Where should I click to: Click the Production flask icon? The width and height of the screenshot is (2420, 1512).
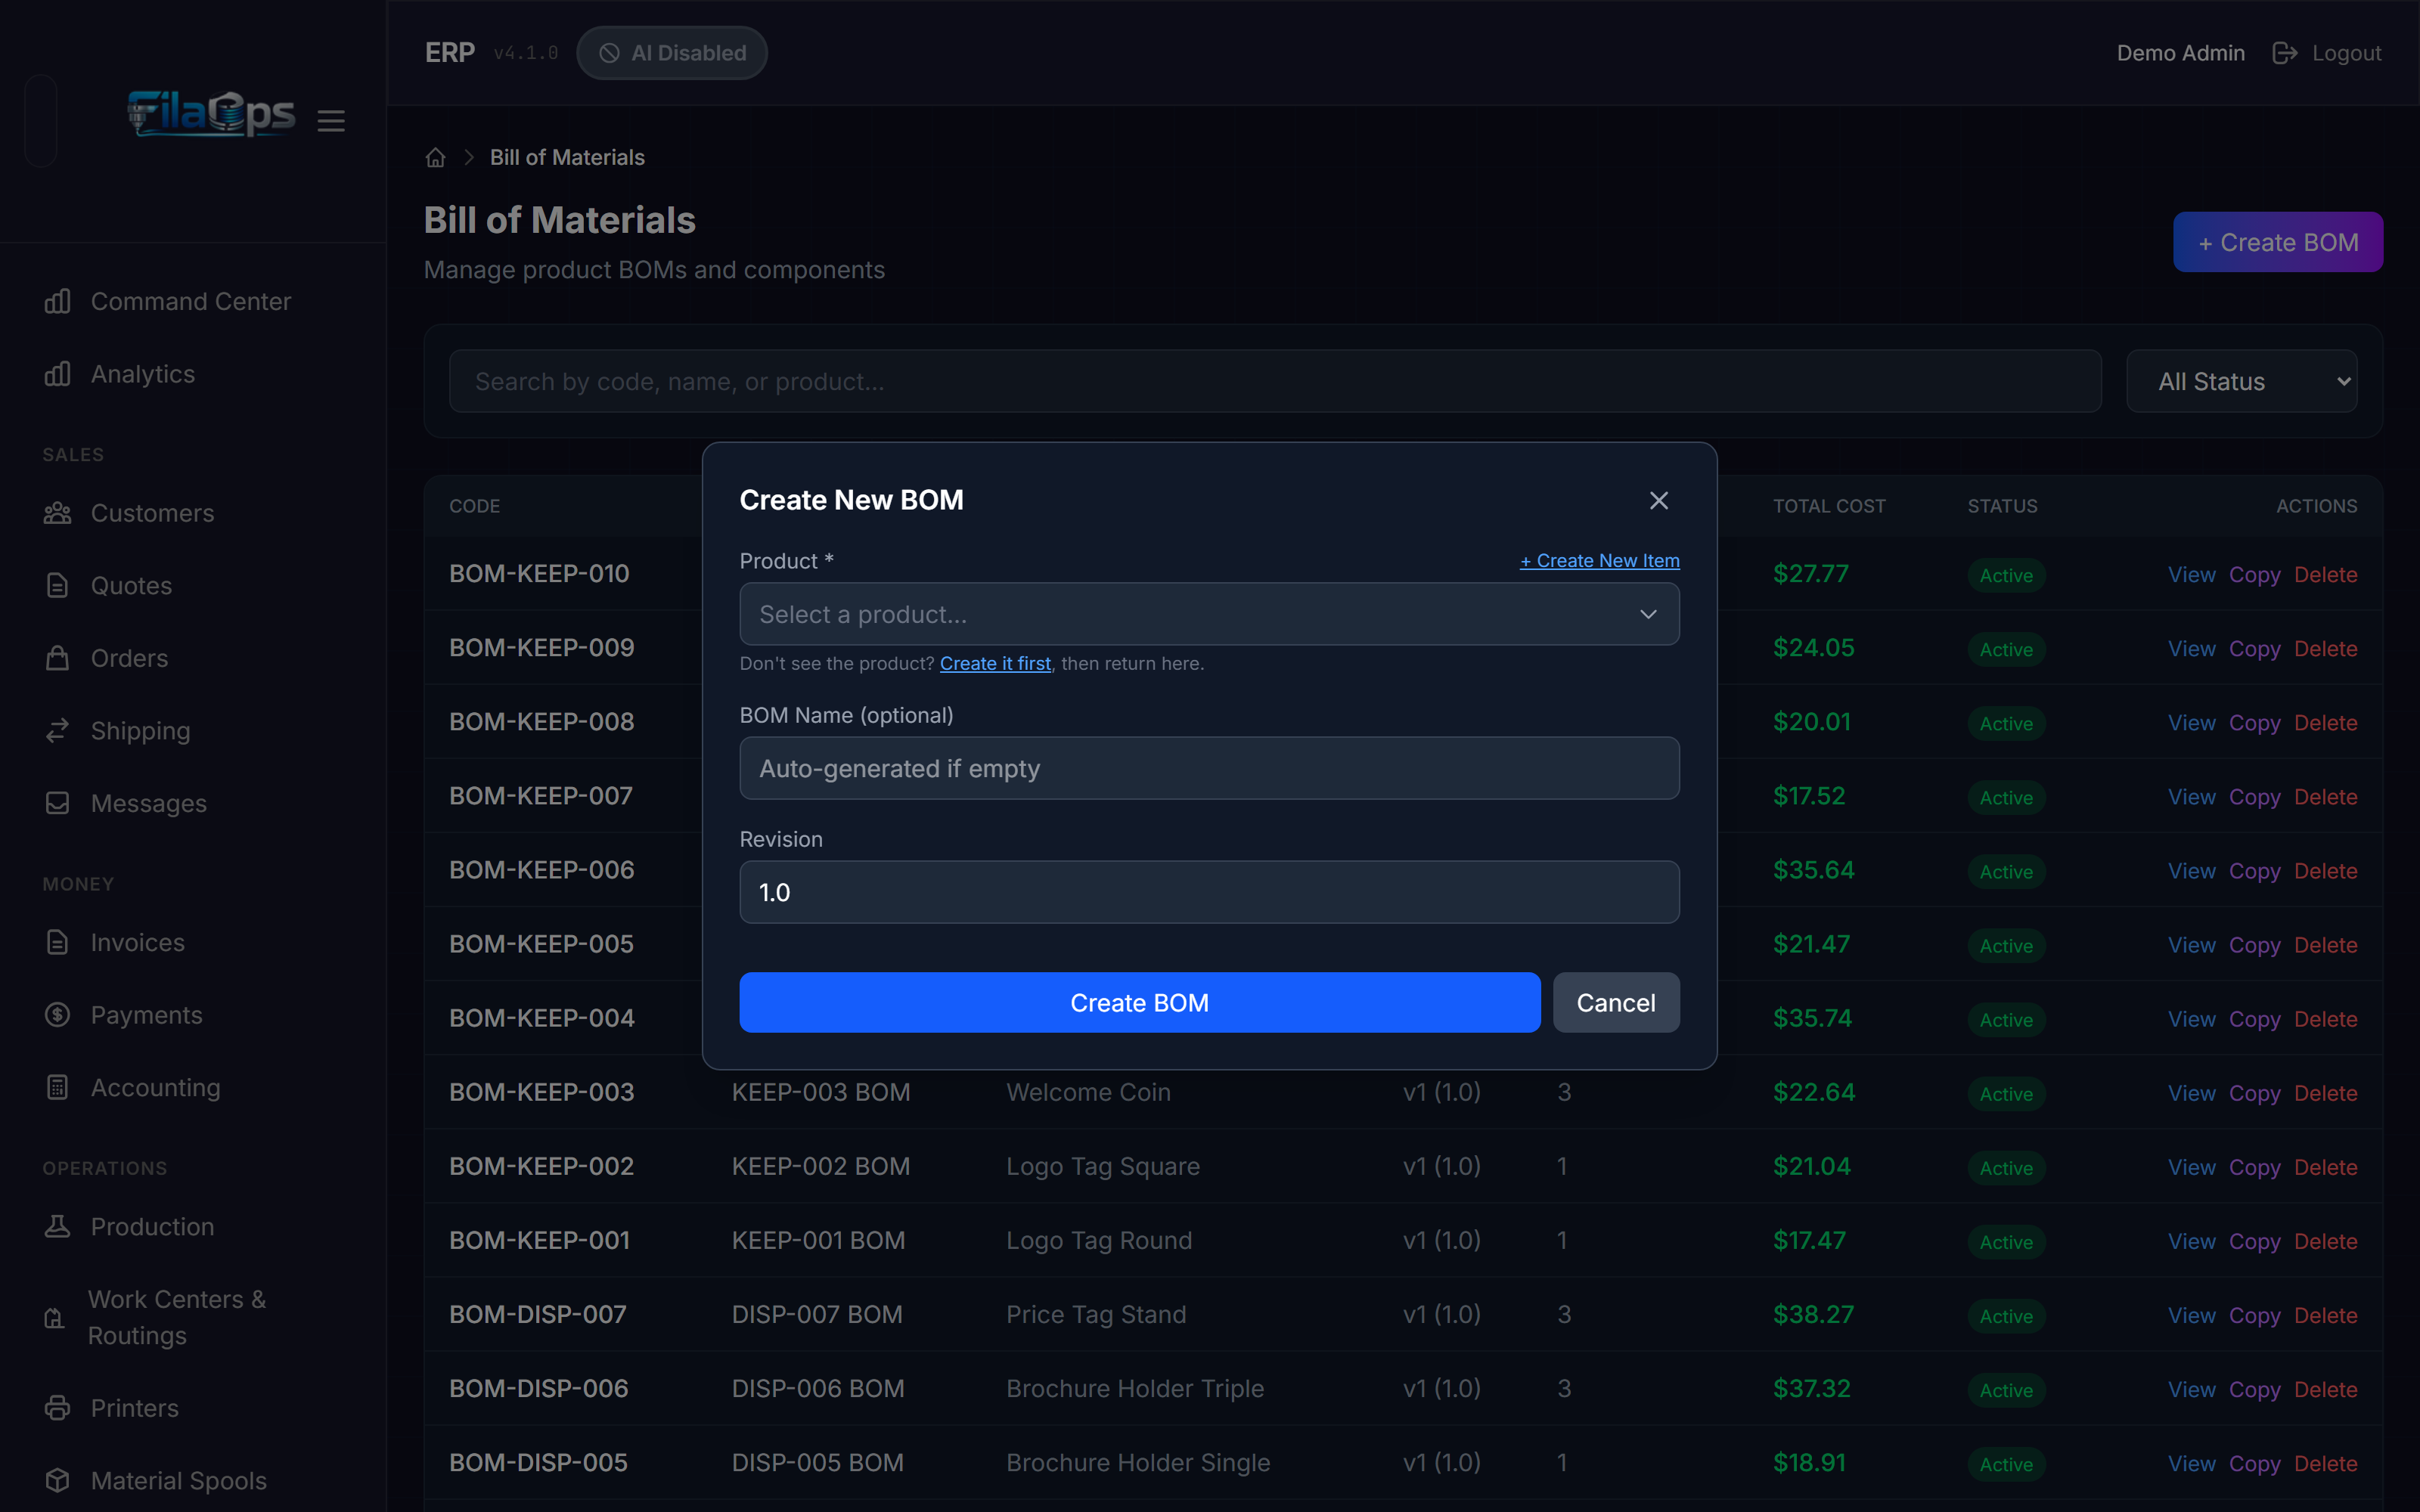click(x=58, y=1226)
